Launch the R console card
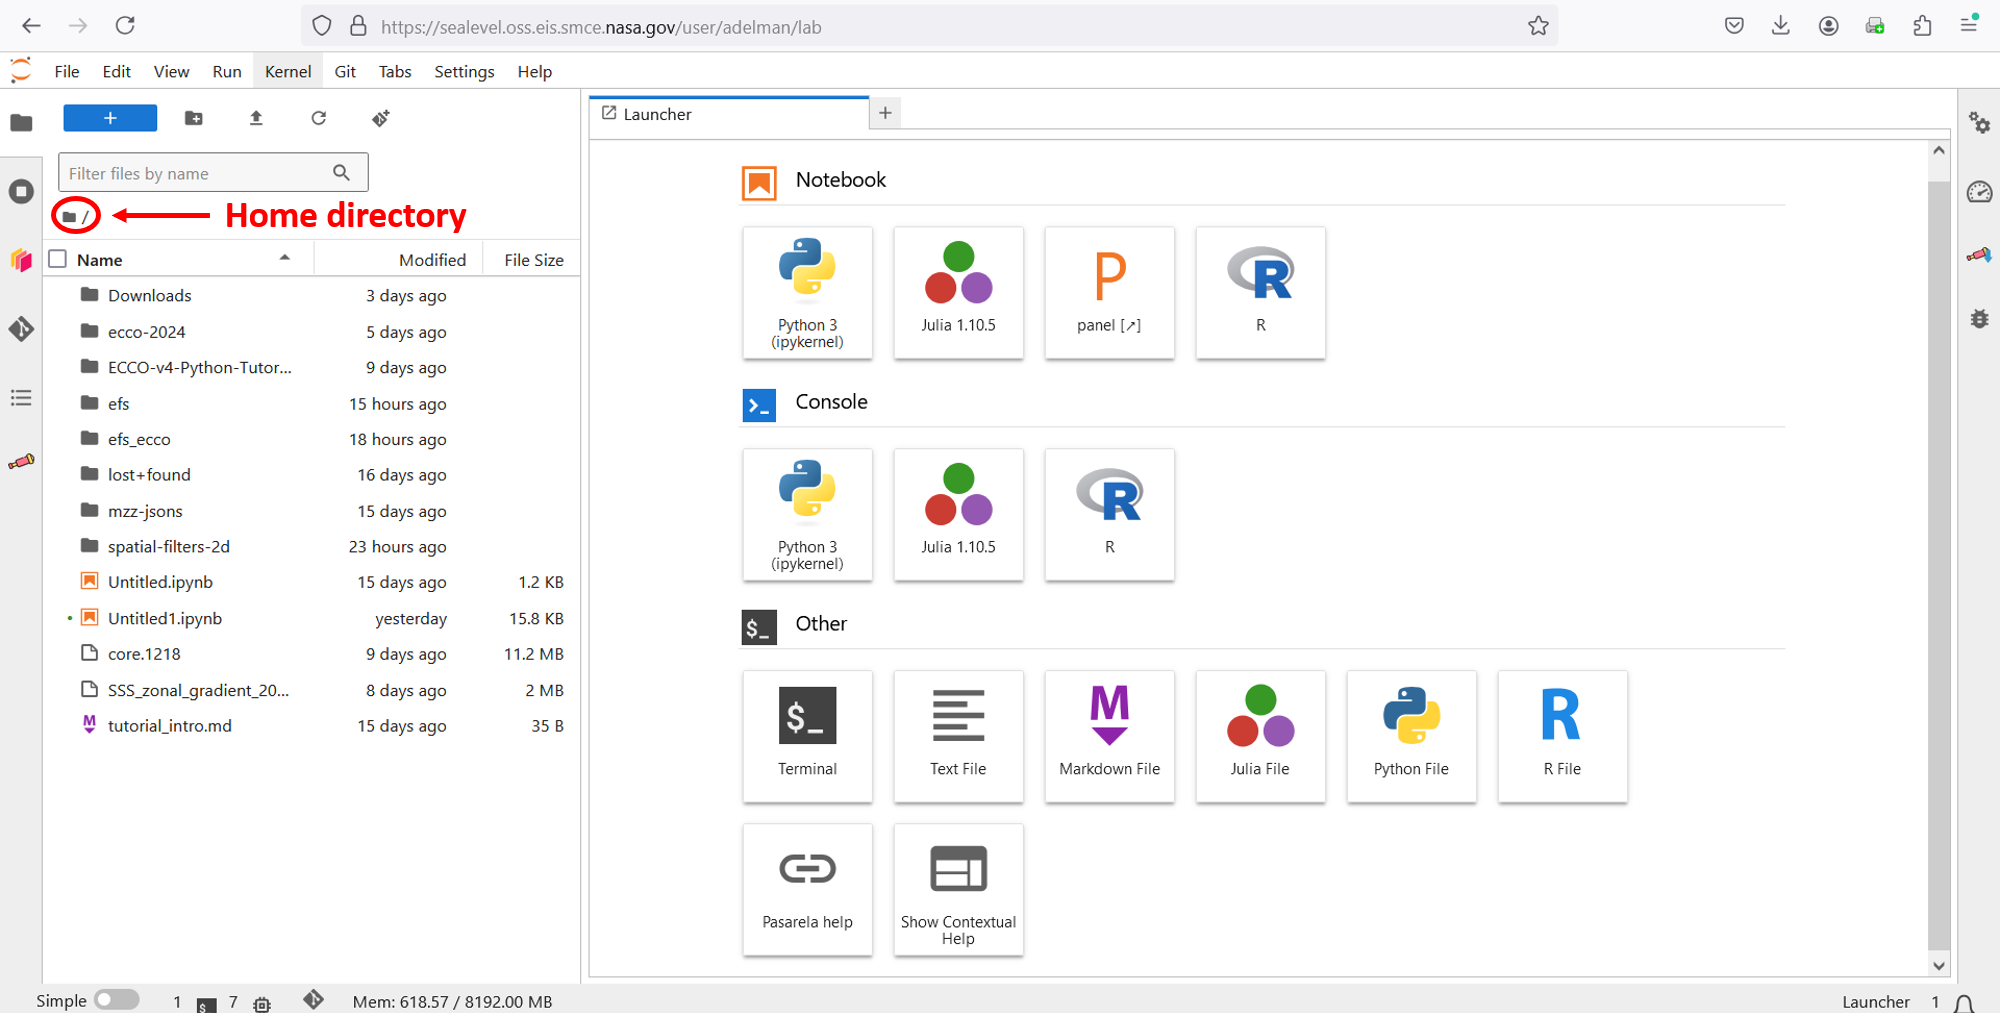The width and height of the screenshot is (2000, 1013). 1109,514
